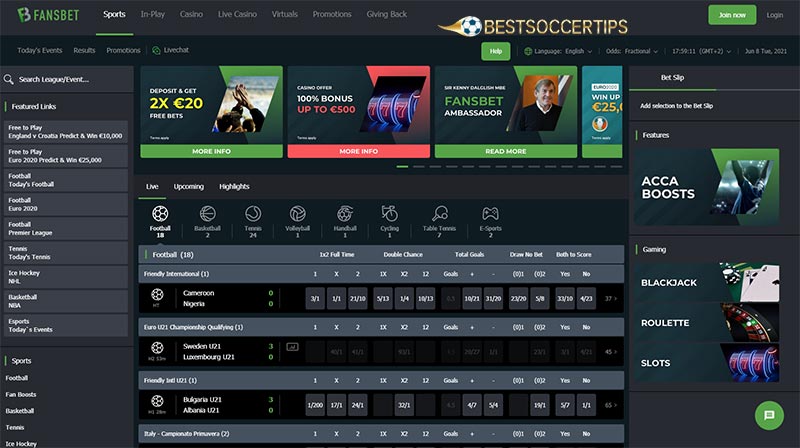Screen dimensions: 800x448
Task: Select the Football sport icon
Action: pyautogui.click(x=160, y=214)
